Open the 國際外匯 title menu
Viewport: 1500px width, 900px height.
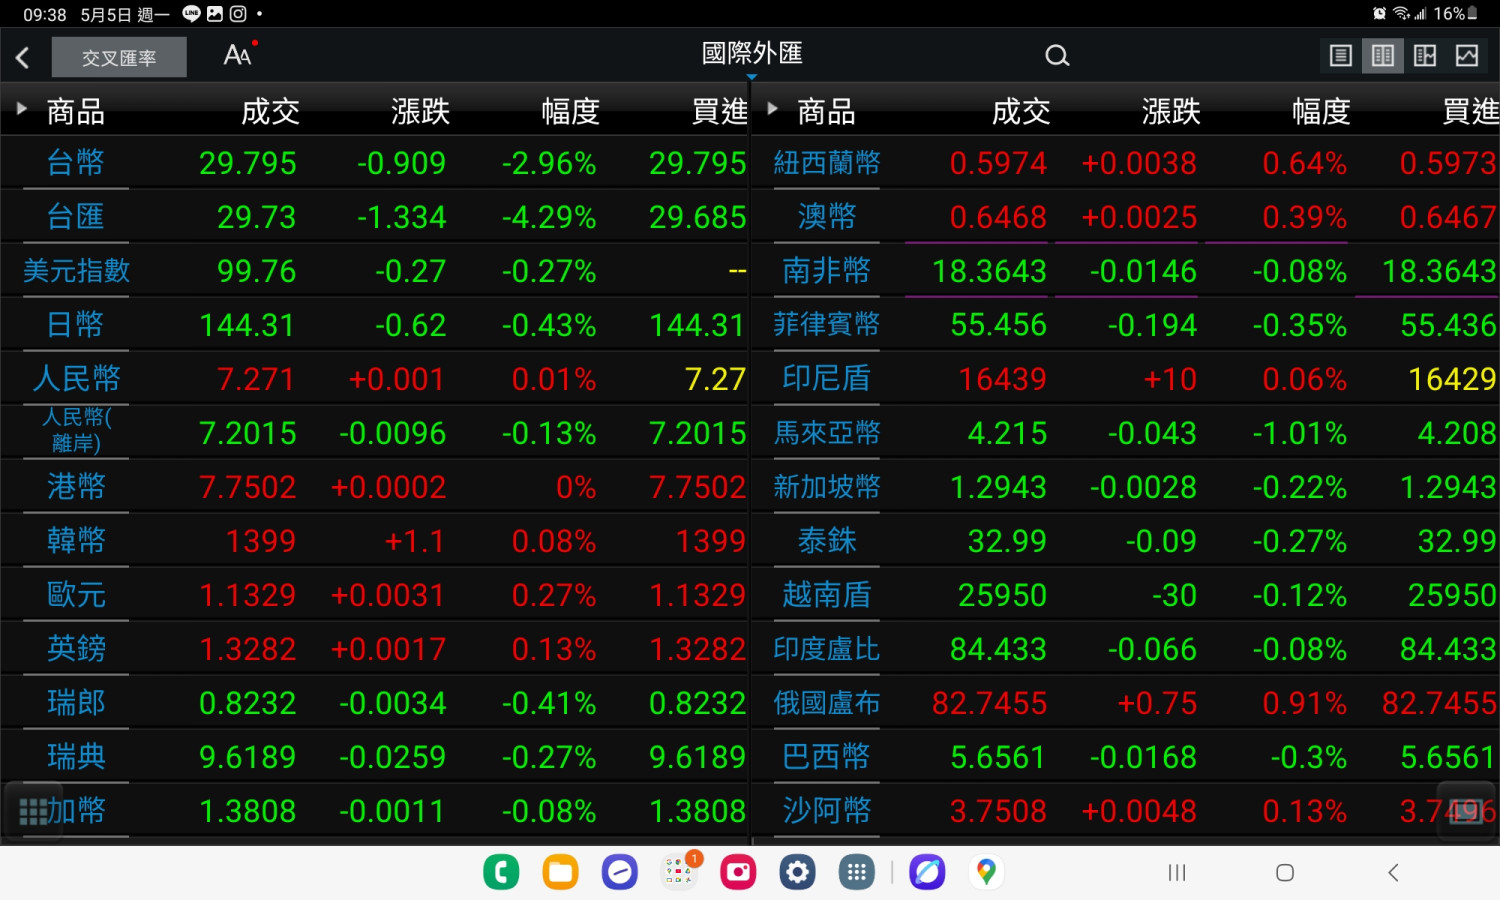coord(752,54)
